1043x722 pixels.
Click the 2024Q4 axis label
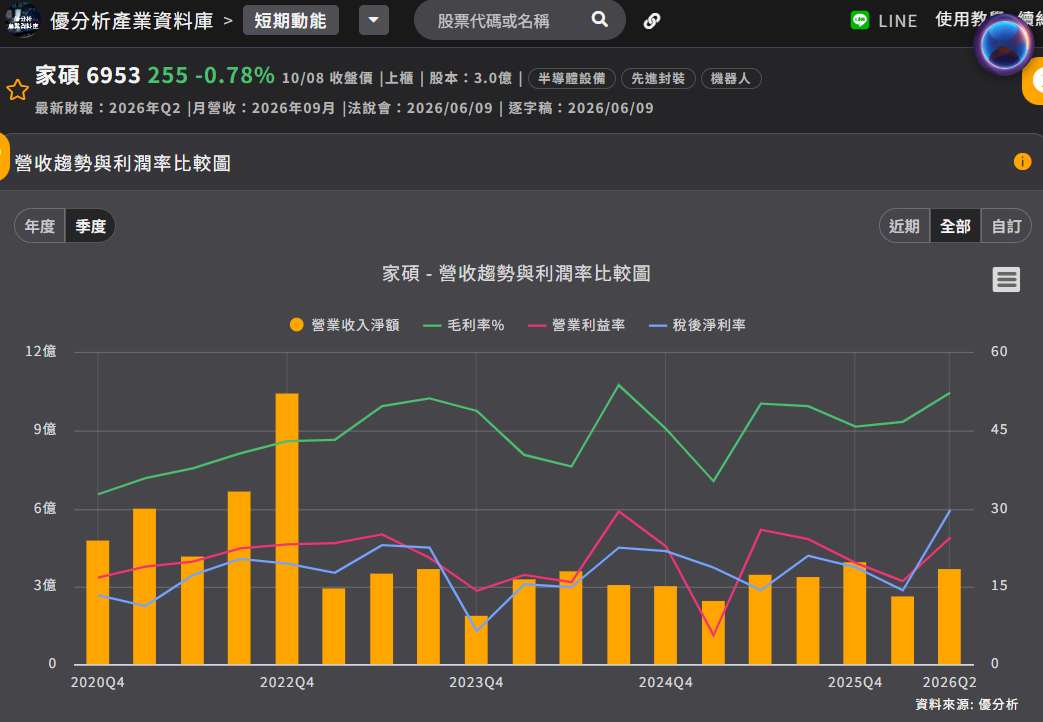[x=665, y=682]
